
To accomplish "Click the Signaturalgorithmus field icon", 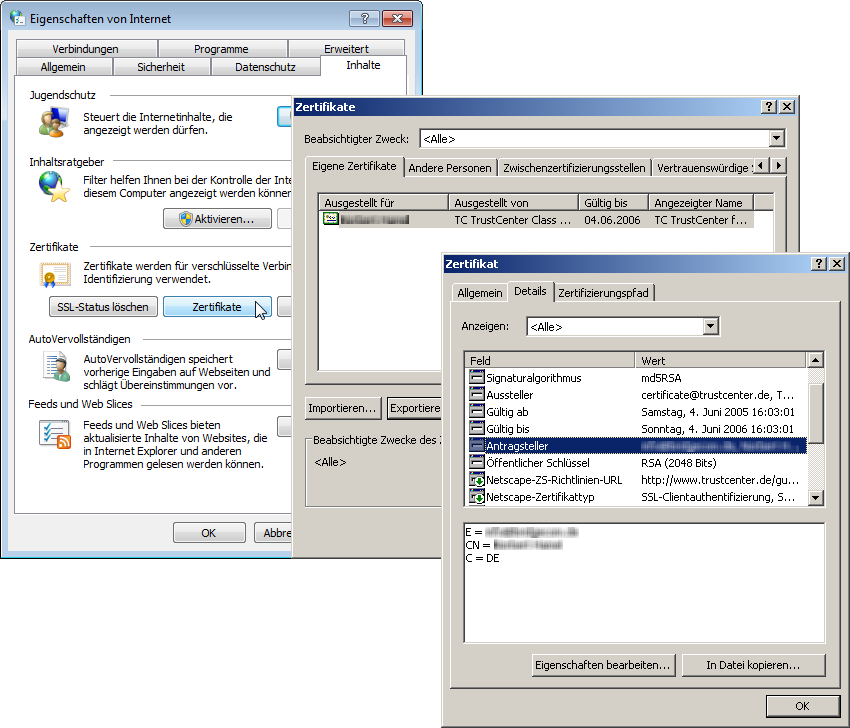I will pos(476,378).
